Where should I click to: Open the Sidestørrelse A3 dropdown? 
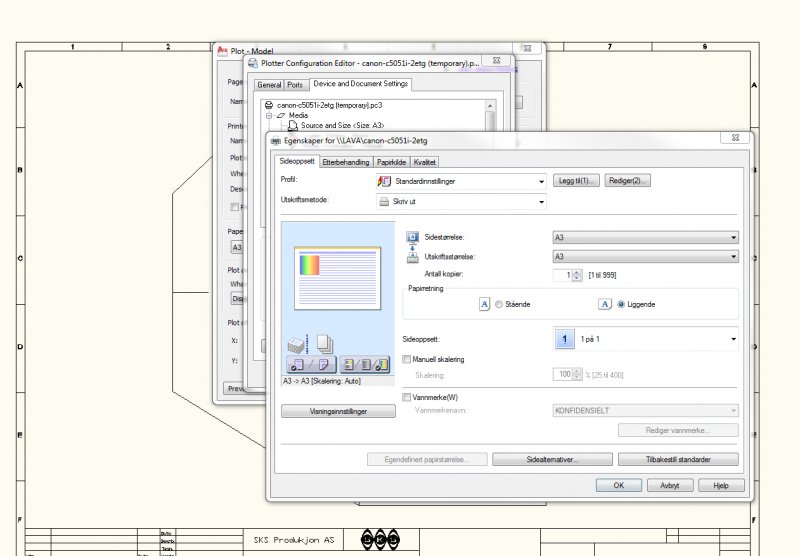click(x=645, y=238)
